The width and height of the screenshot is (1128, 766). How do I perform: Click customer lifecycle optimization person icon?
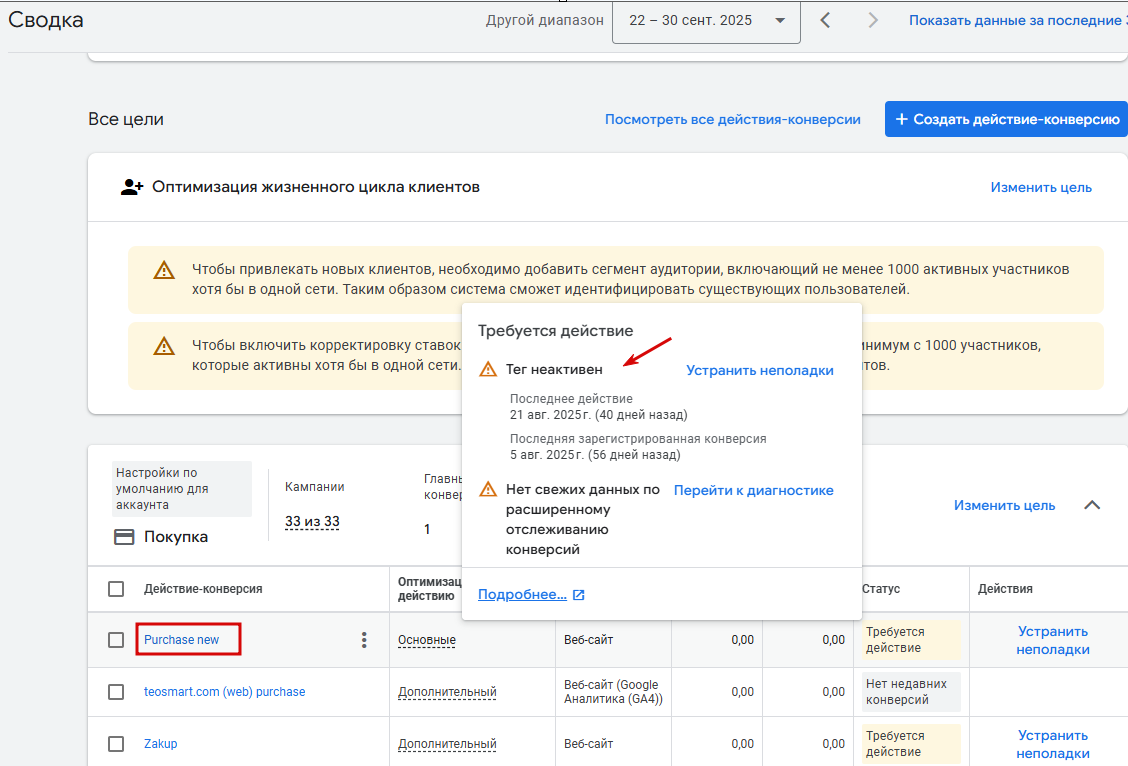coord(132,187)
